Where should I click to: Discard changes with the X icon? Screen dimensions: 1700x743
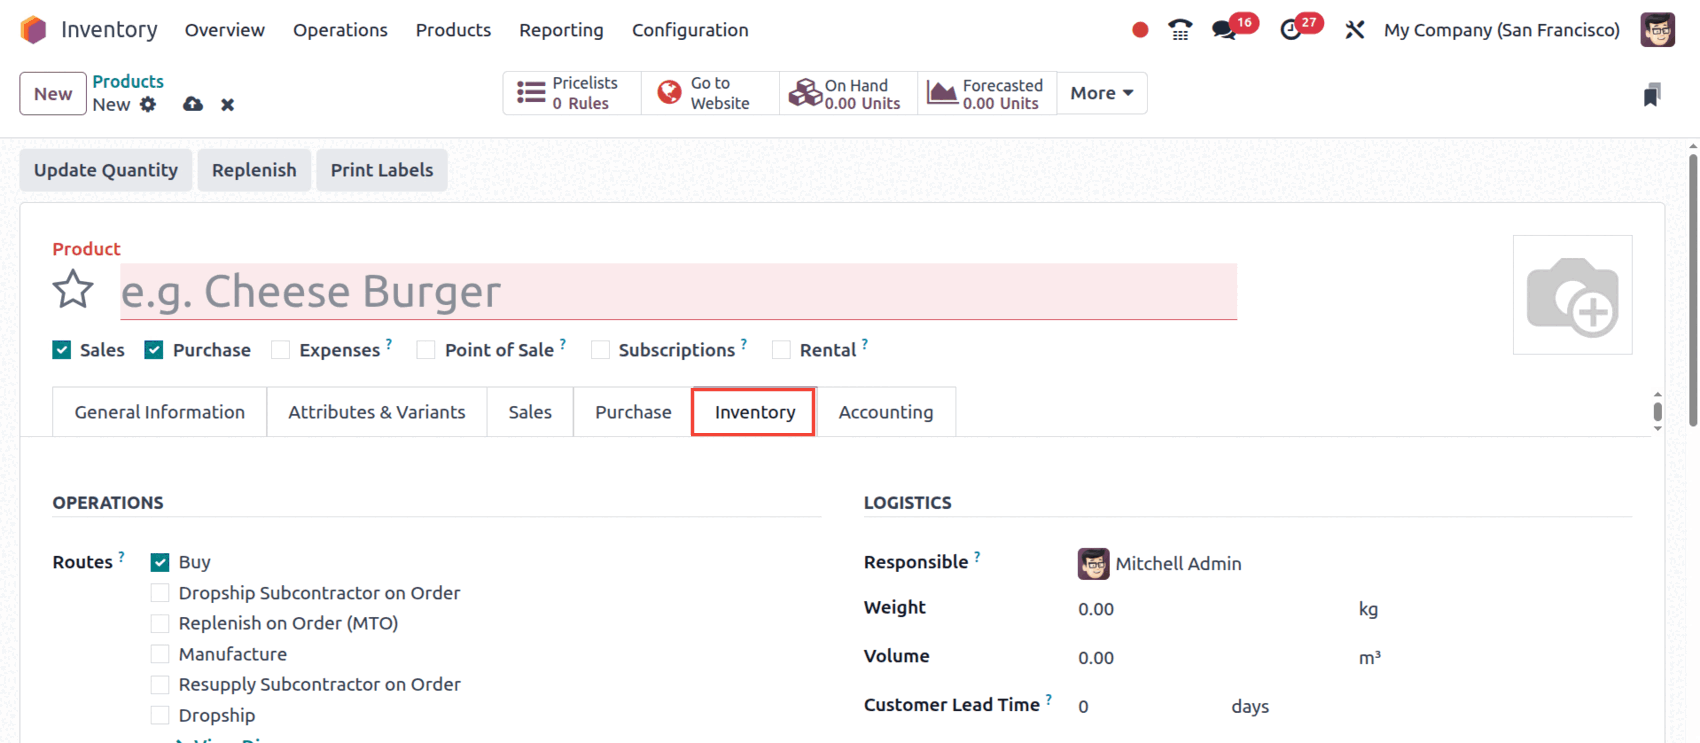228,104
